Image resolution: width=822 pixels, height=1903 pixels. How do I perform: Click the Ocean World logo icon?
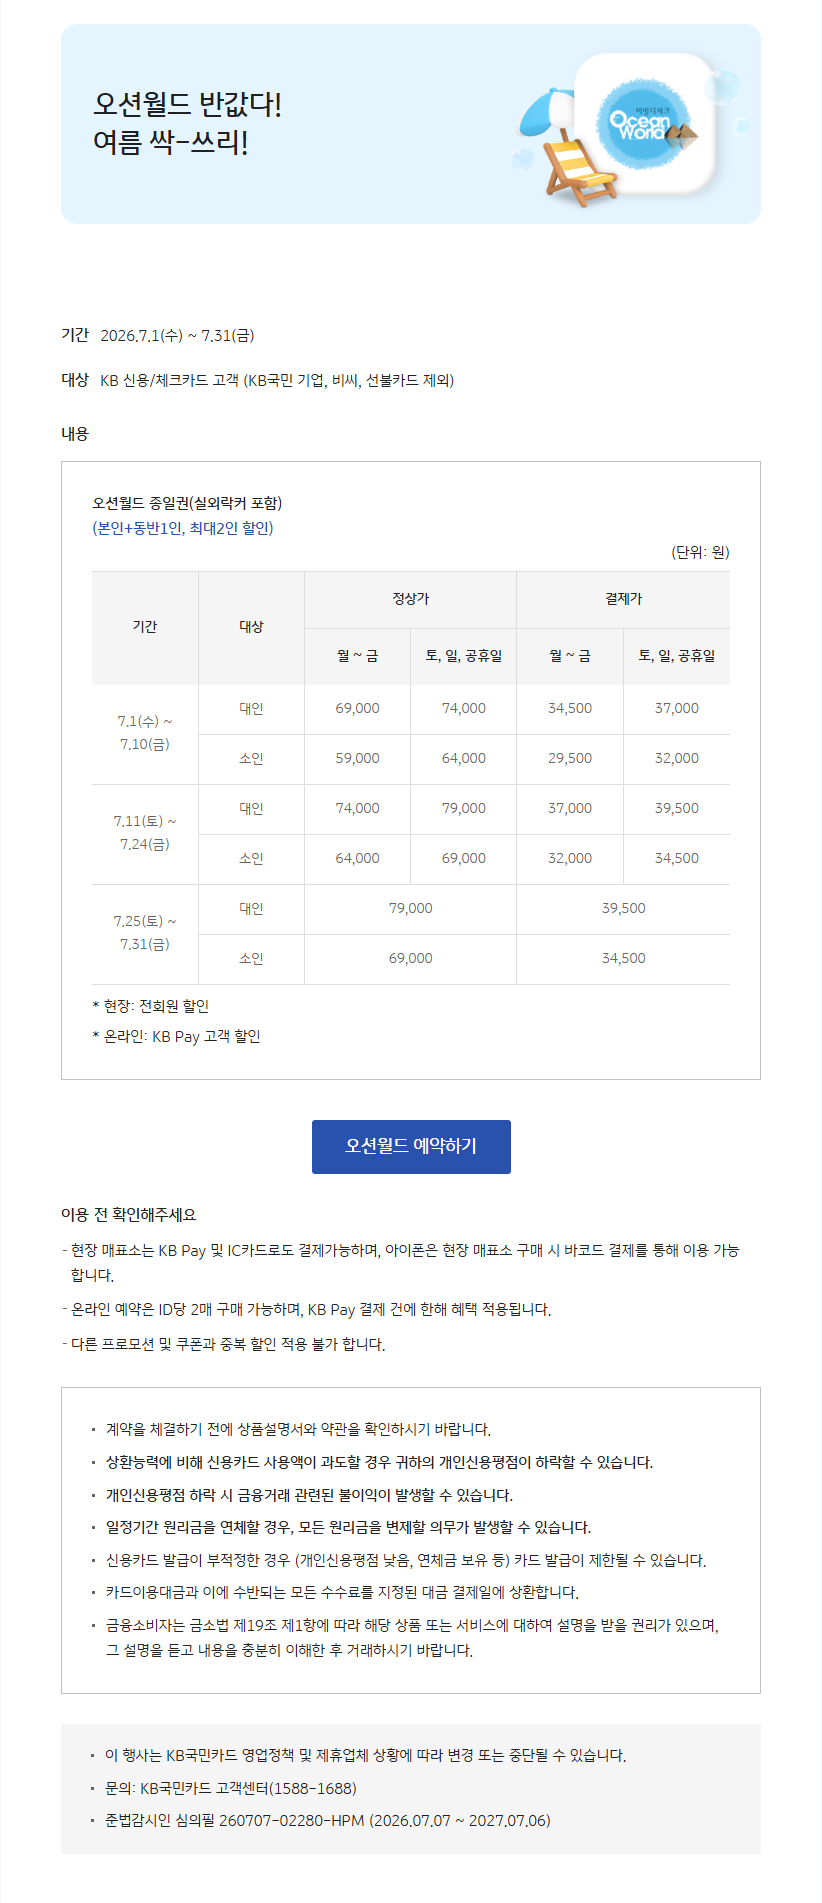tap(647, 123)
